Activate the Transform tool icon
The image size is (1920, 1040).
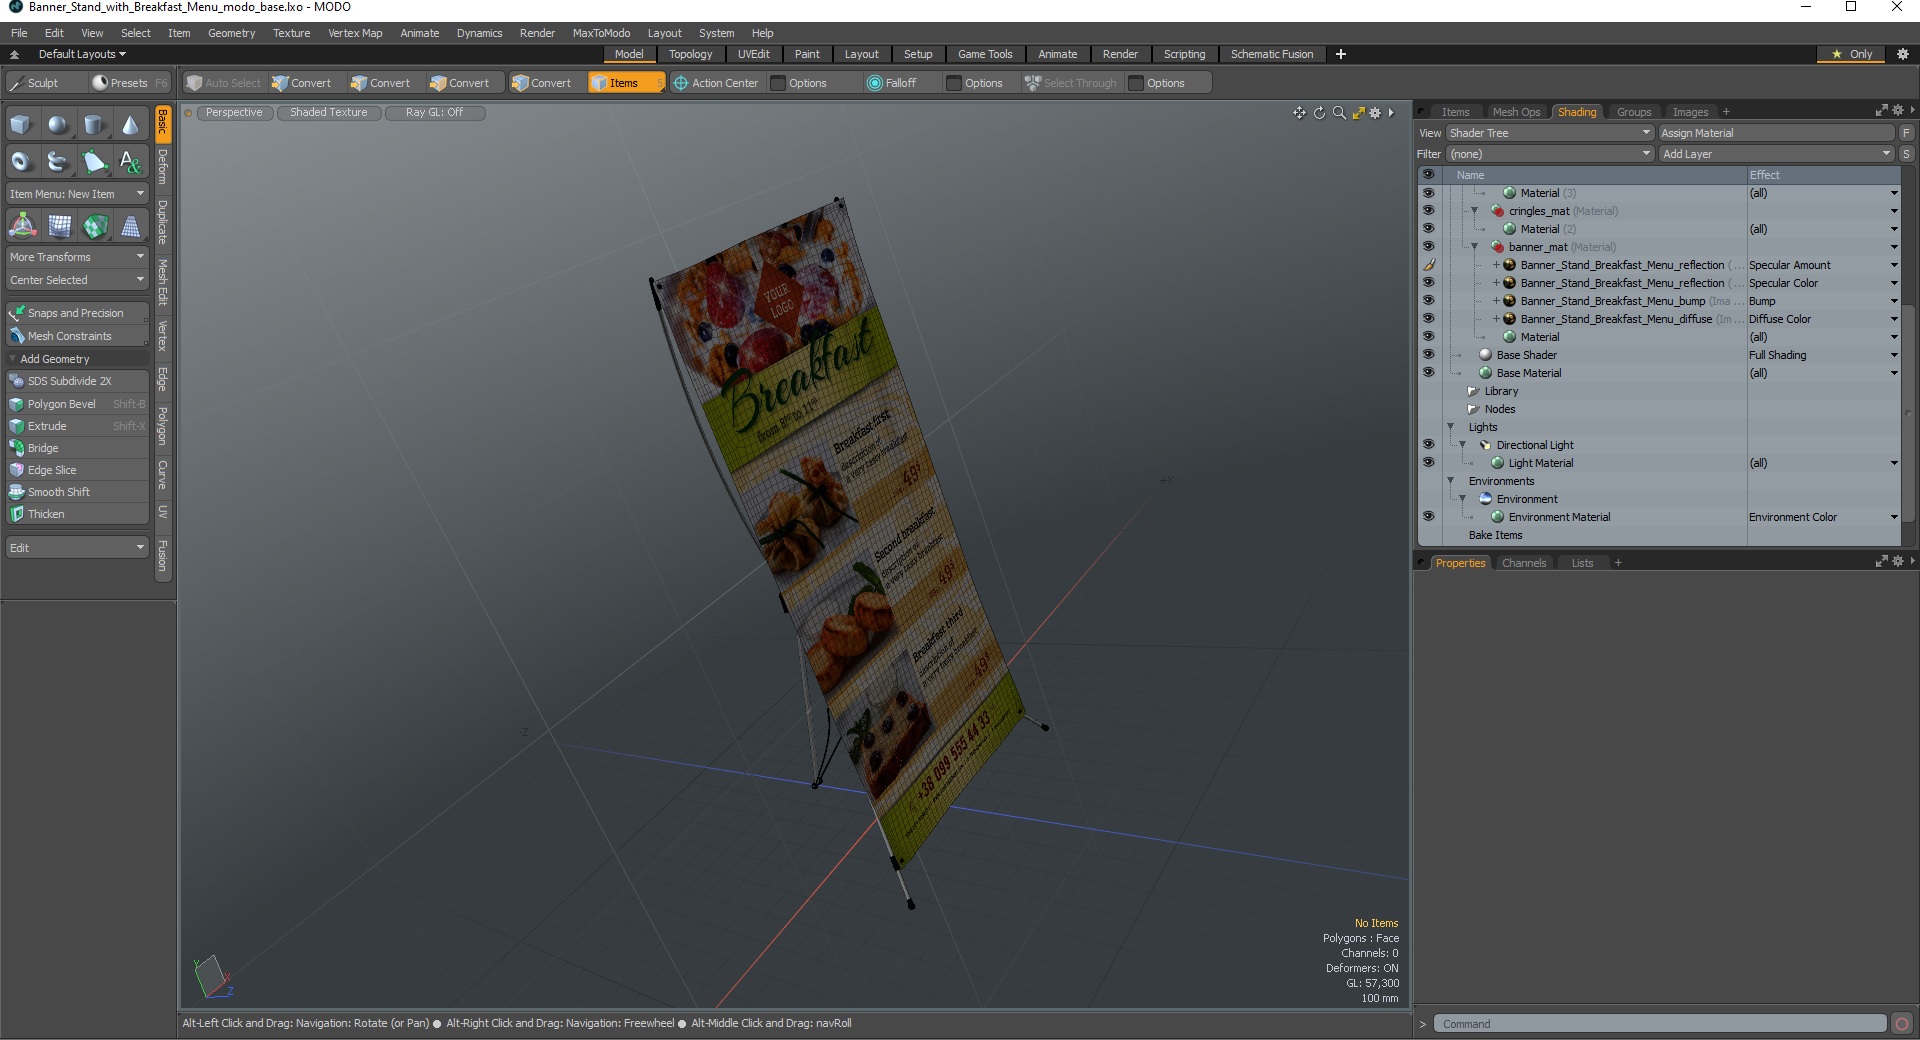coord(22,226)
